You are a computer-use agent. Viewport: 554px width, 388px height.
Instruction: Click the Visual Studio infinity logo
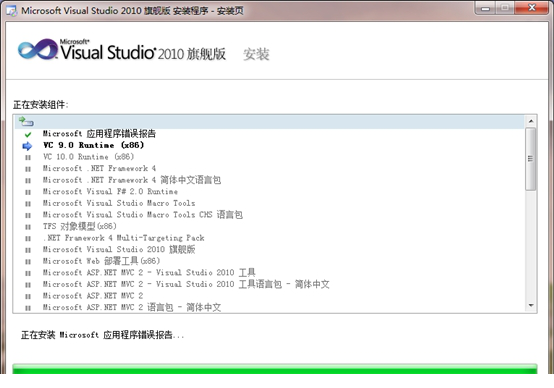point(38,49)
